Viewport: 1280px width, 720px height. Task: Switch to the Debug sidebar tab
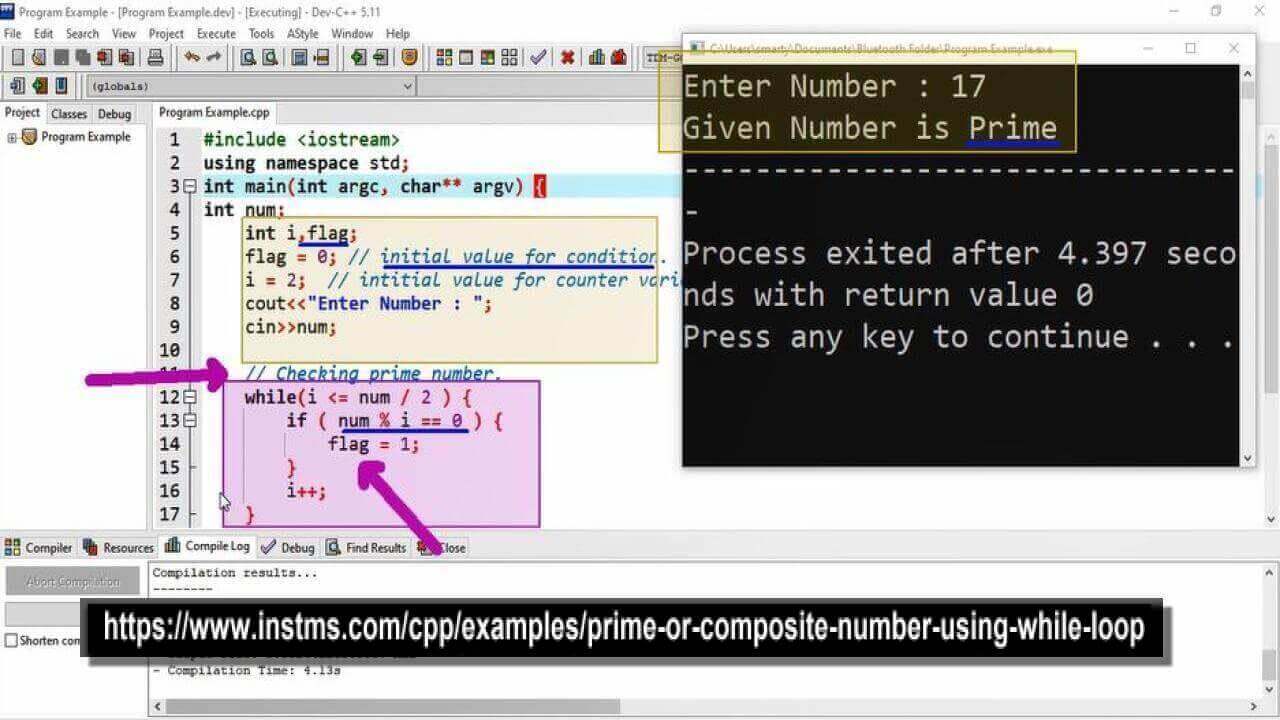coord(115,114)
